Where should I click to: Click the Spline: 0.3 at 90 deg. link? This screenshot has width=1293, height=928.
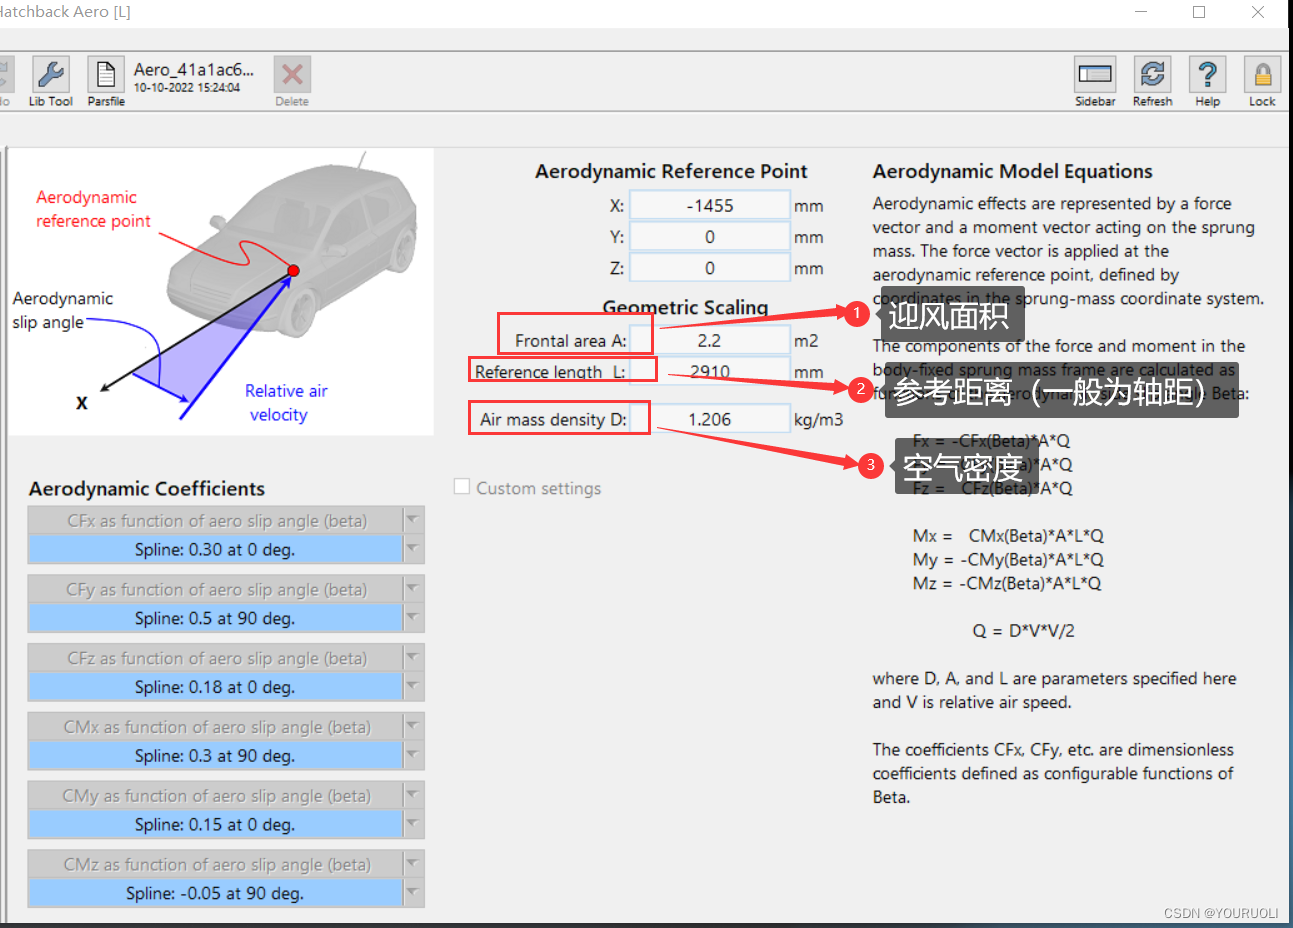215,755
